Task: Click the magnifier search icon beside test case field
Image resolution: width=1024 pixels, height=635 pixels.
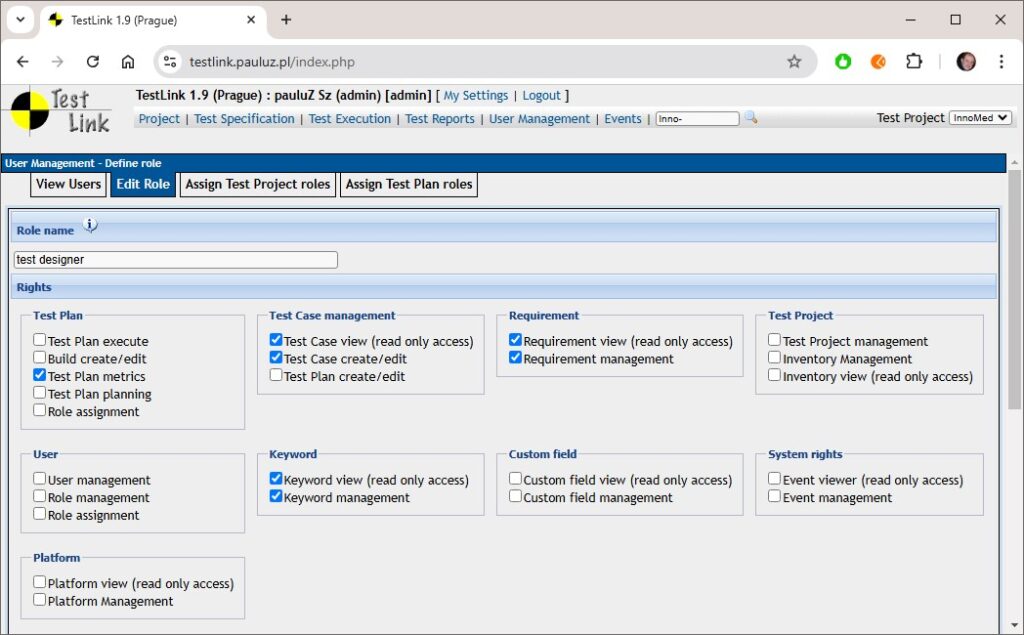Action: pyautogui.click(x=750, y=118)
